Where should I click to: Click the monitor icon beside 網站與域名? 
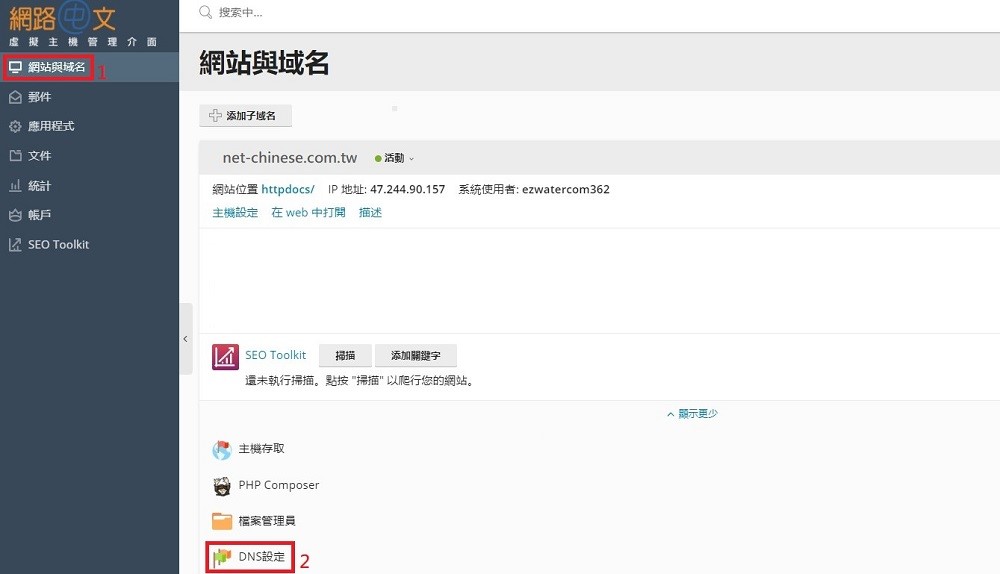click(15, 67)
